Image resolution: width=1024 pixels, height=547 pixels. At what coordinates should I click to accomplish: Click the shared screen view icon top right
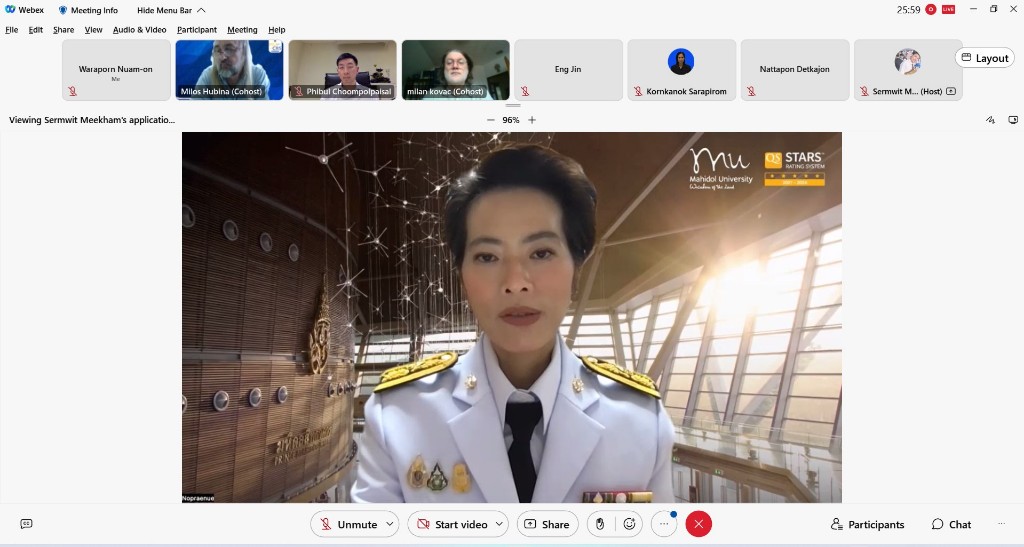pos(1013,120)
